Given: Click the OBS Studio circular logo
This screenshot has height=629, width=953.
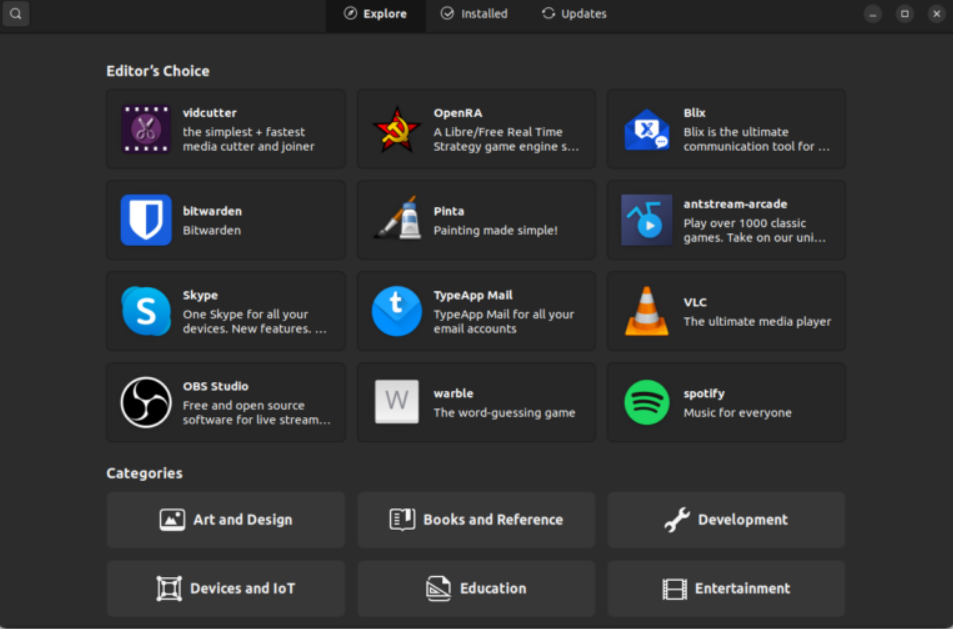Looking at the screenshot, I should coord(146,402).
